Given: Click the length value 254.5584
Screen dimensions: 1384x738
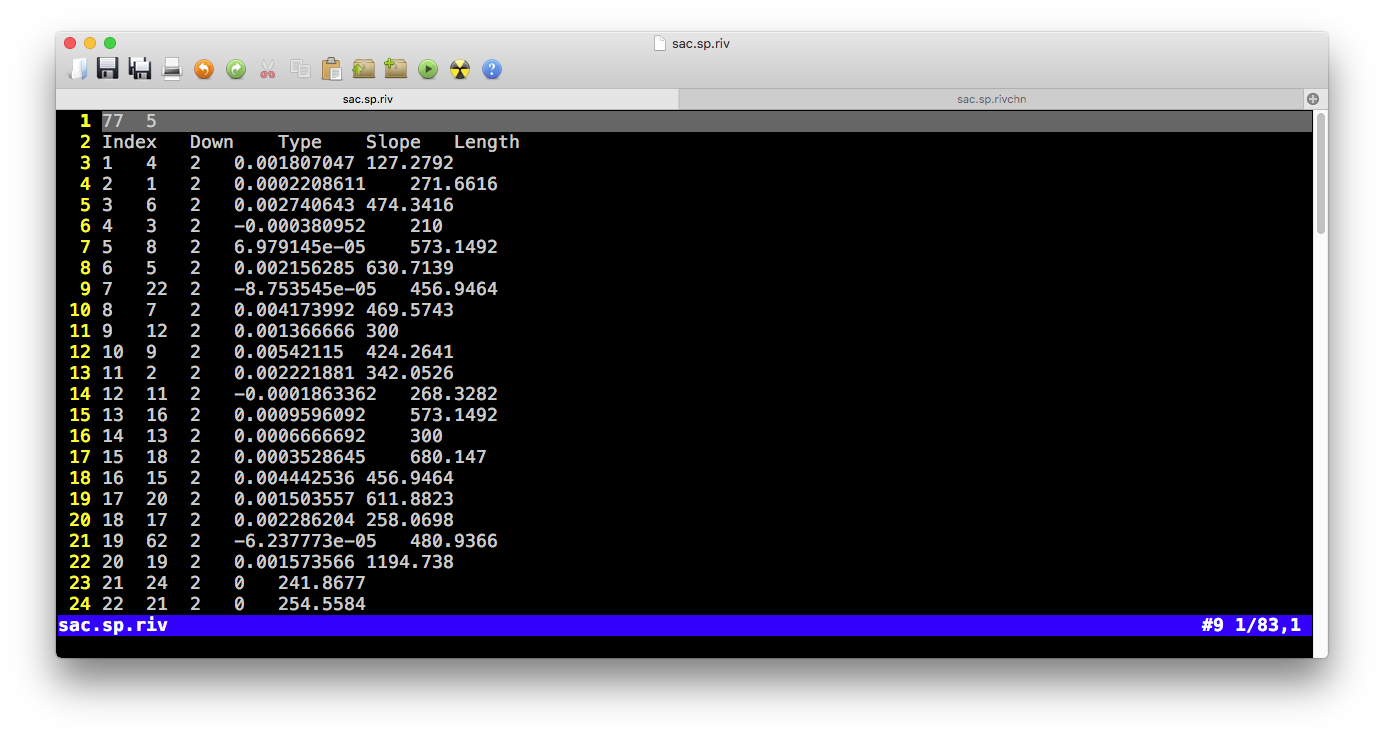Looking at the screenshot, I should pyautogui.click(x=322, y=604).
